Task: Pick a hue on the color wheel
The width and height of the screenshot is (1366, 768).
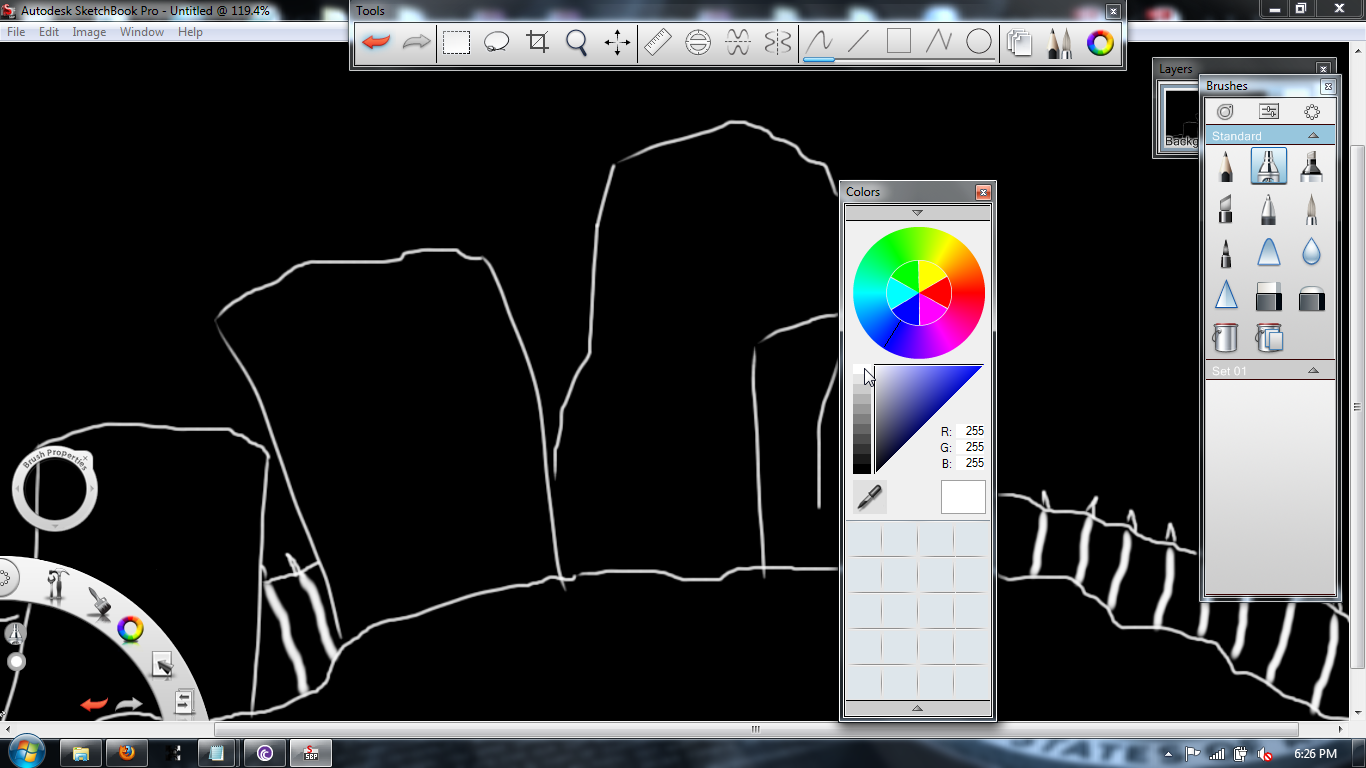Action: point(919,293)
